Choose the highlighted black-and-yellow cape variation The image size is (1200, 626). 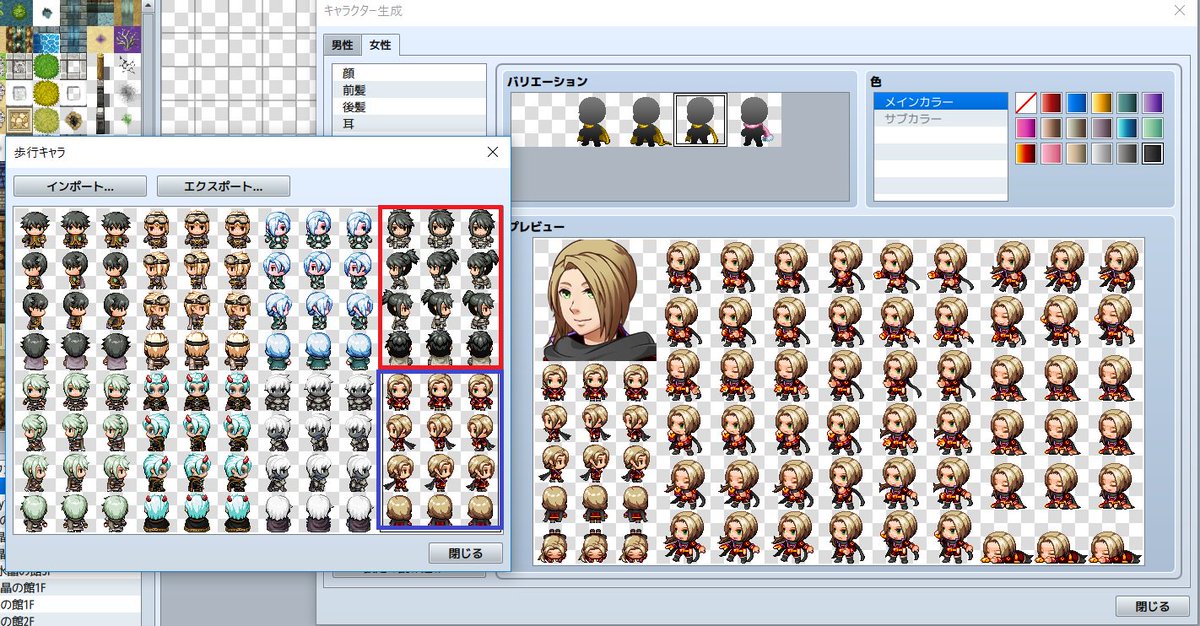700,120
